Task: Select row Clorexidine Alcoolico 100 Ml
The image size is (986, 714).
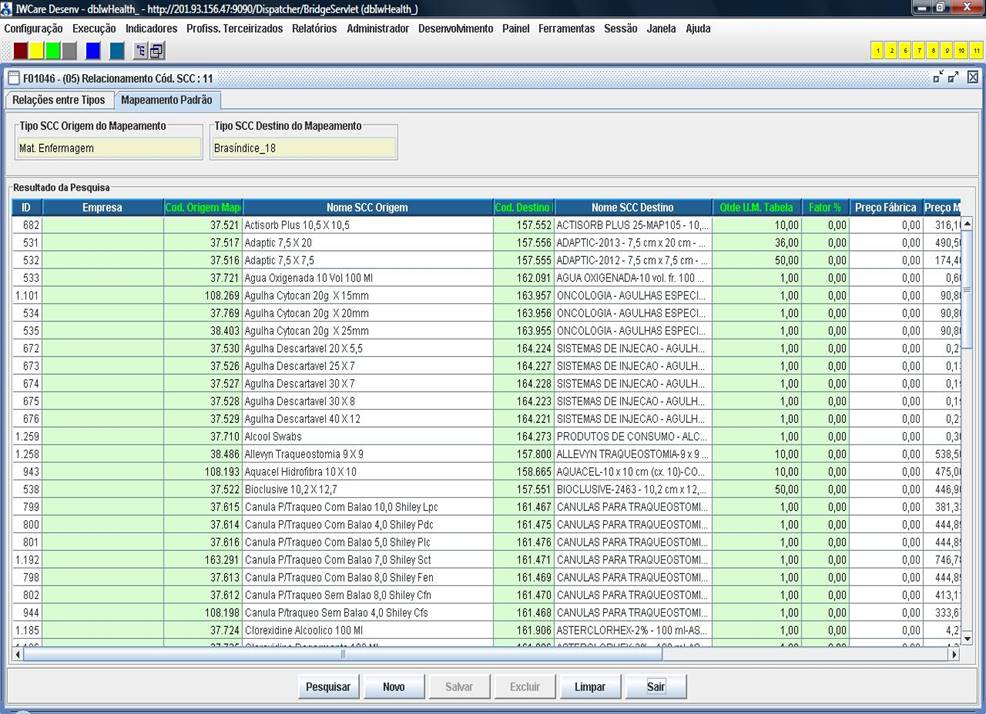Action: click(x=486, y=630)
